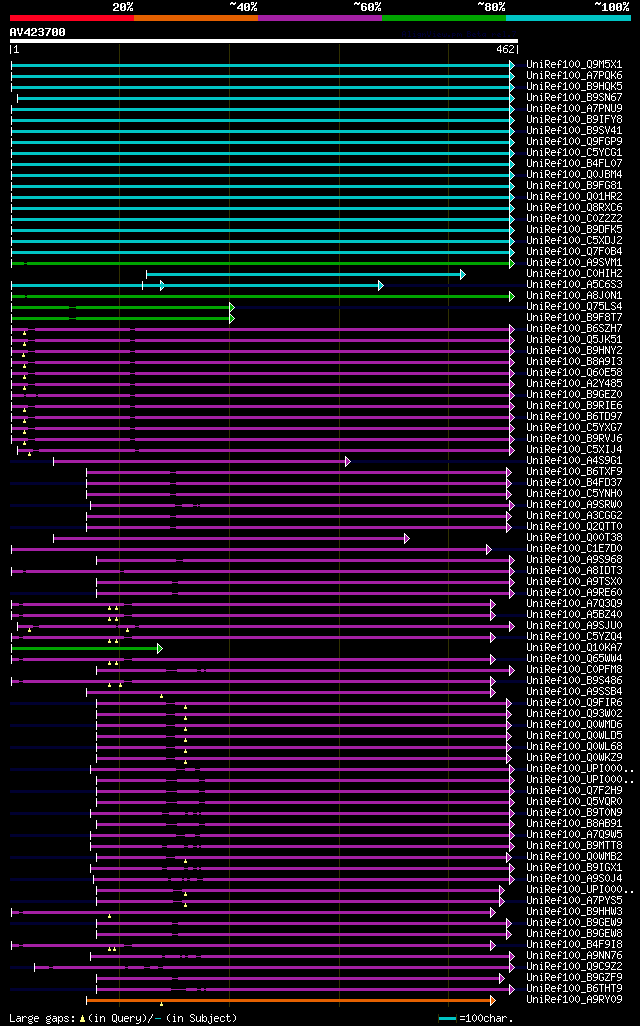This screenshot has height=1026, width=640.
Task: Click the UniRef100_Q75LS4 subject label
Action: click(574, 306)
